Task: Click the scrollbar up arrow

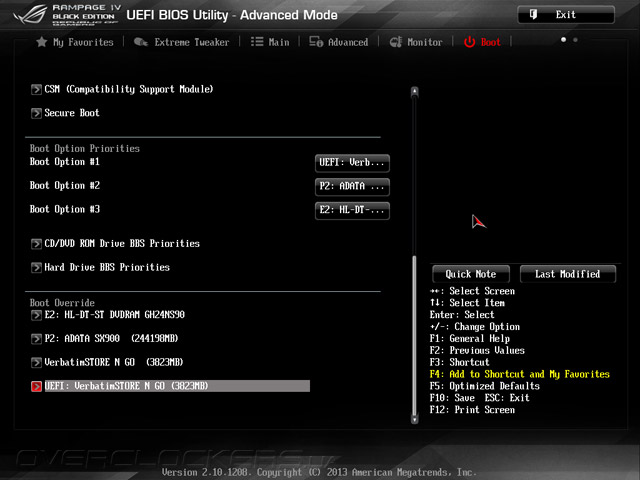Action: [x=415, y=91]
